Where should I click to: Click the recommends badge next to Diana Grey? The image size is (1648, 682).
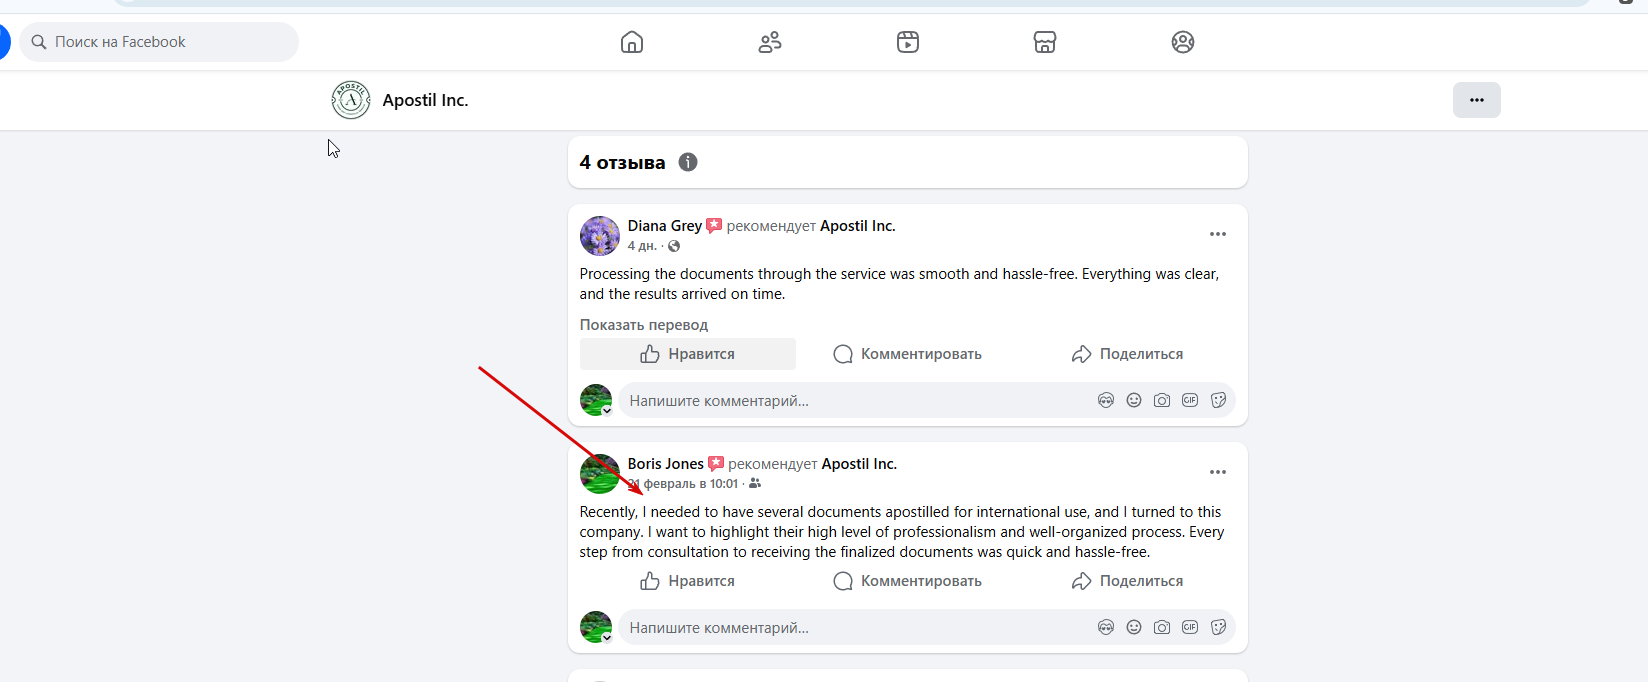coord(714,226)
